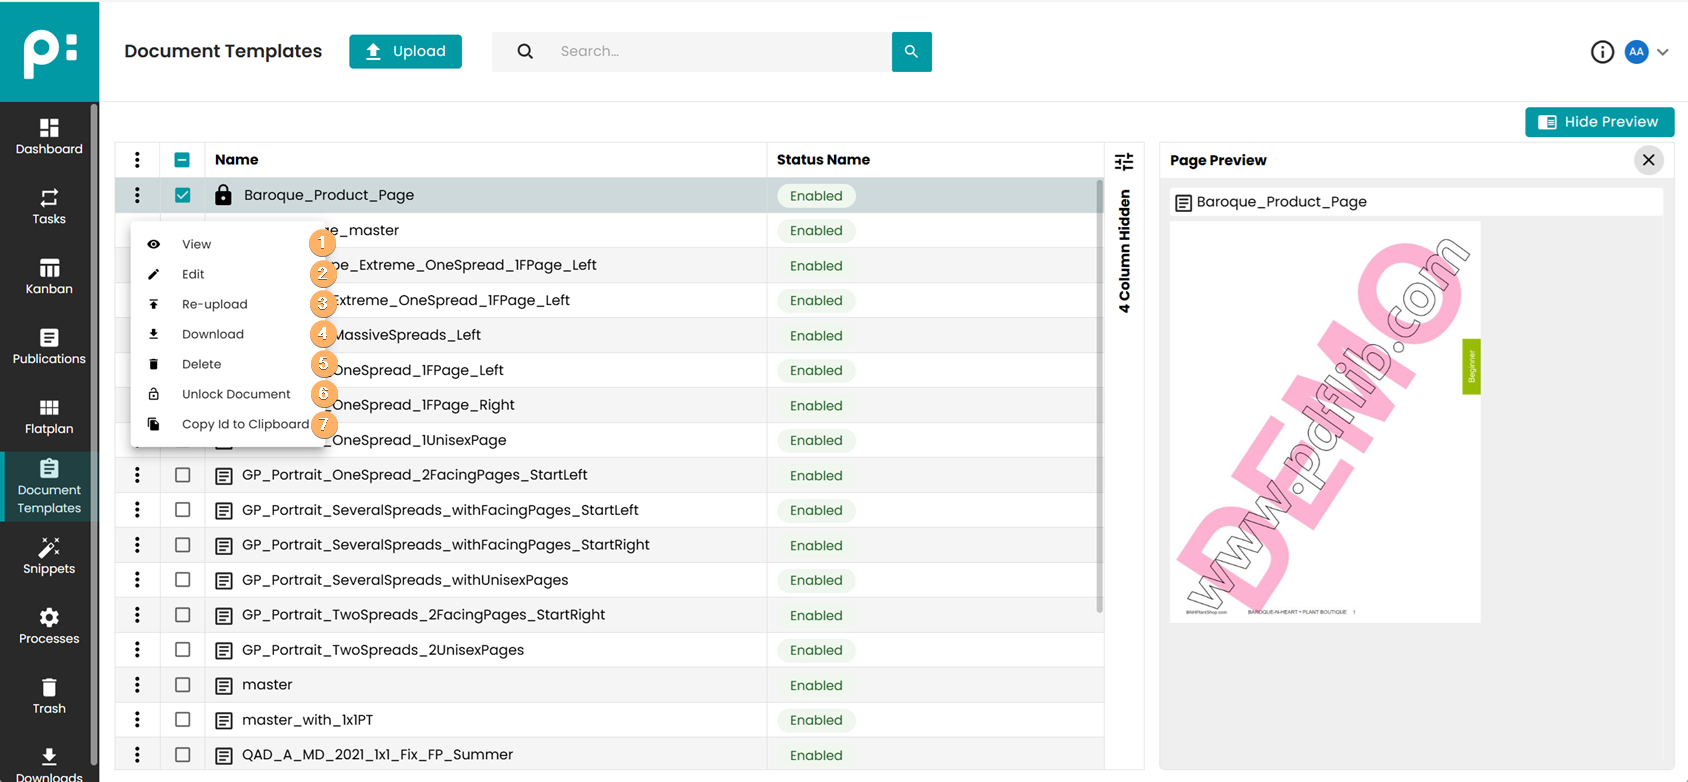1688x782 pixels.
Task: Select Re-upload in the context menu
Action: [x=214, y=304]
